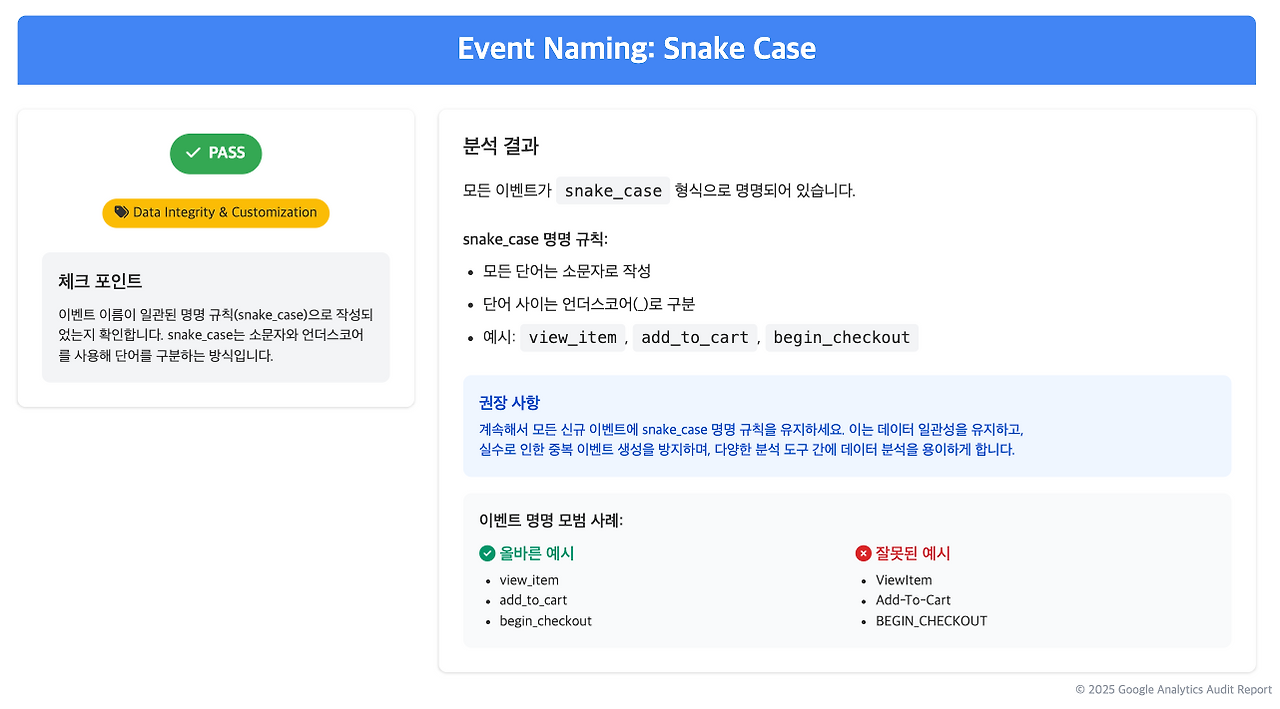
Task: Click the Data Integrity & Customization tag
Action: (x=216, y=213)
